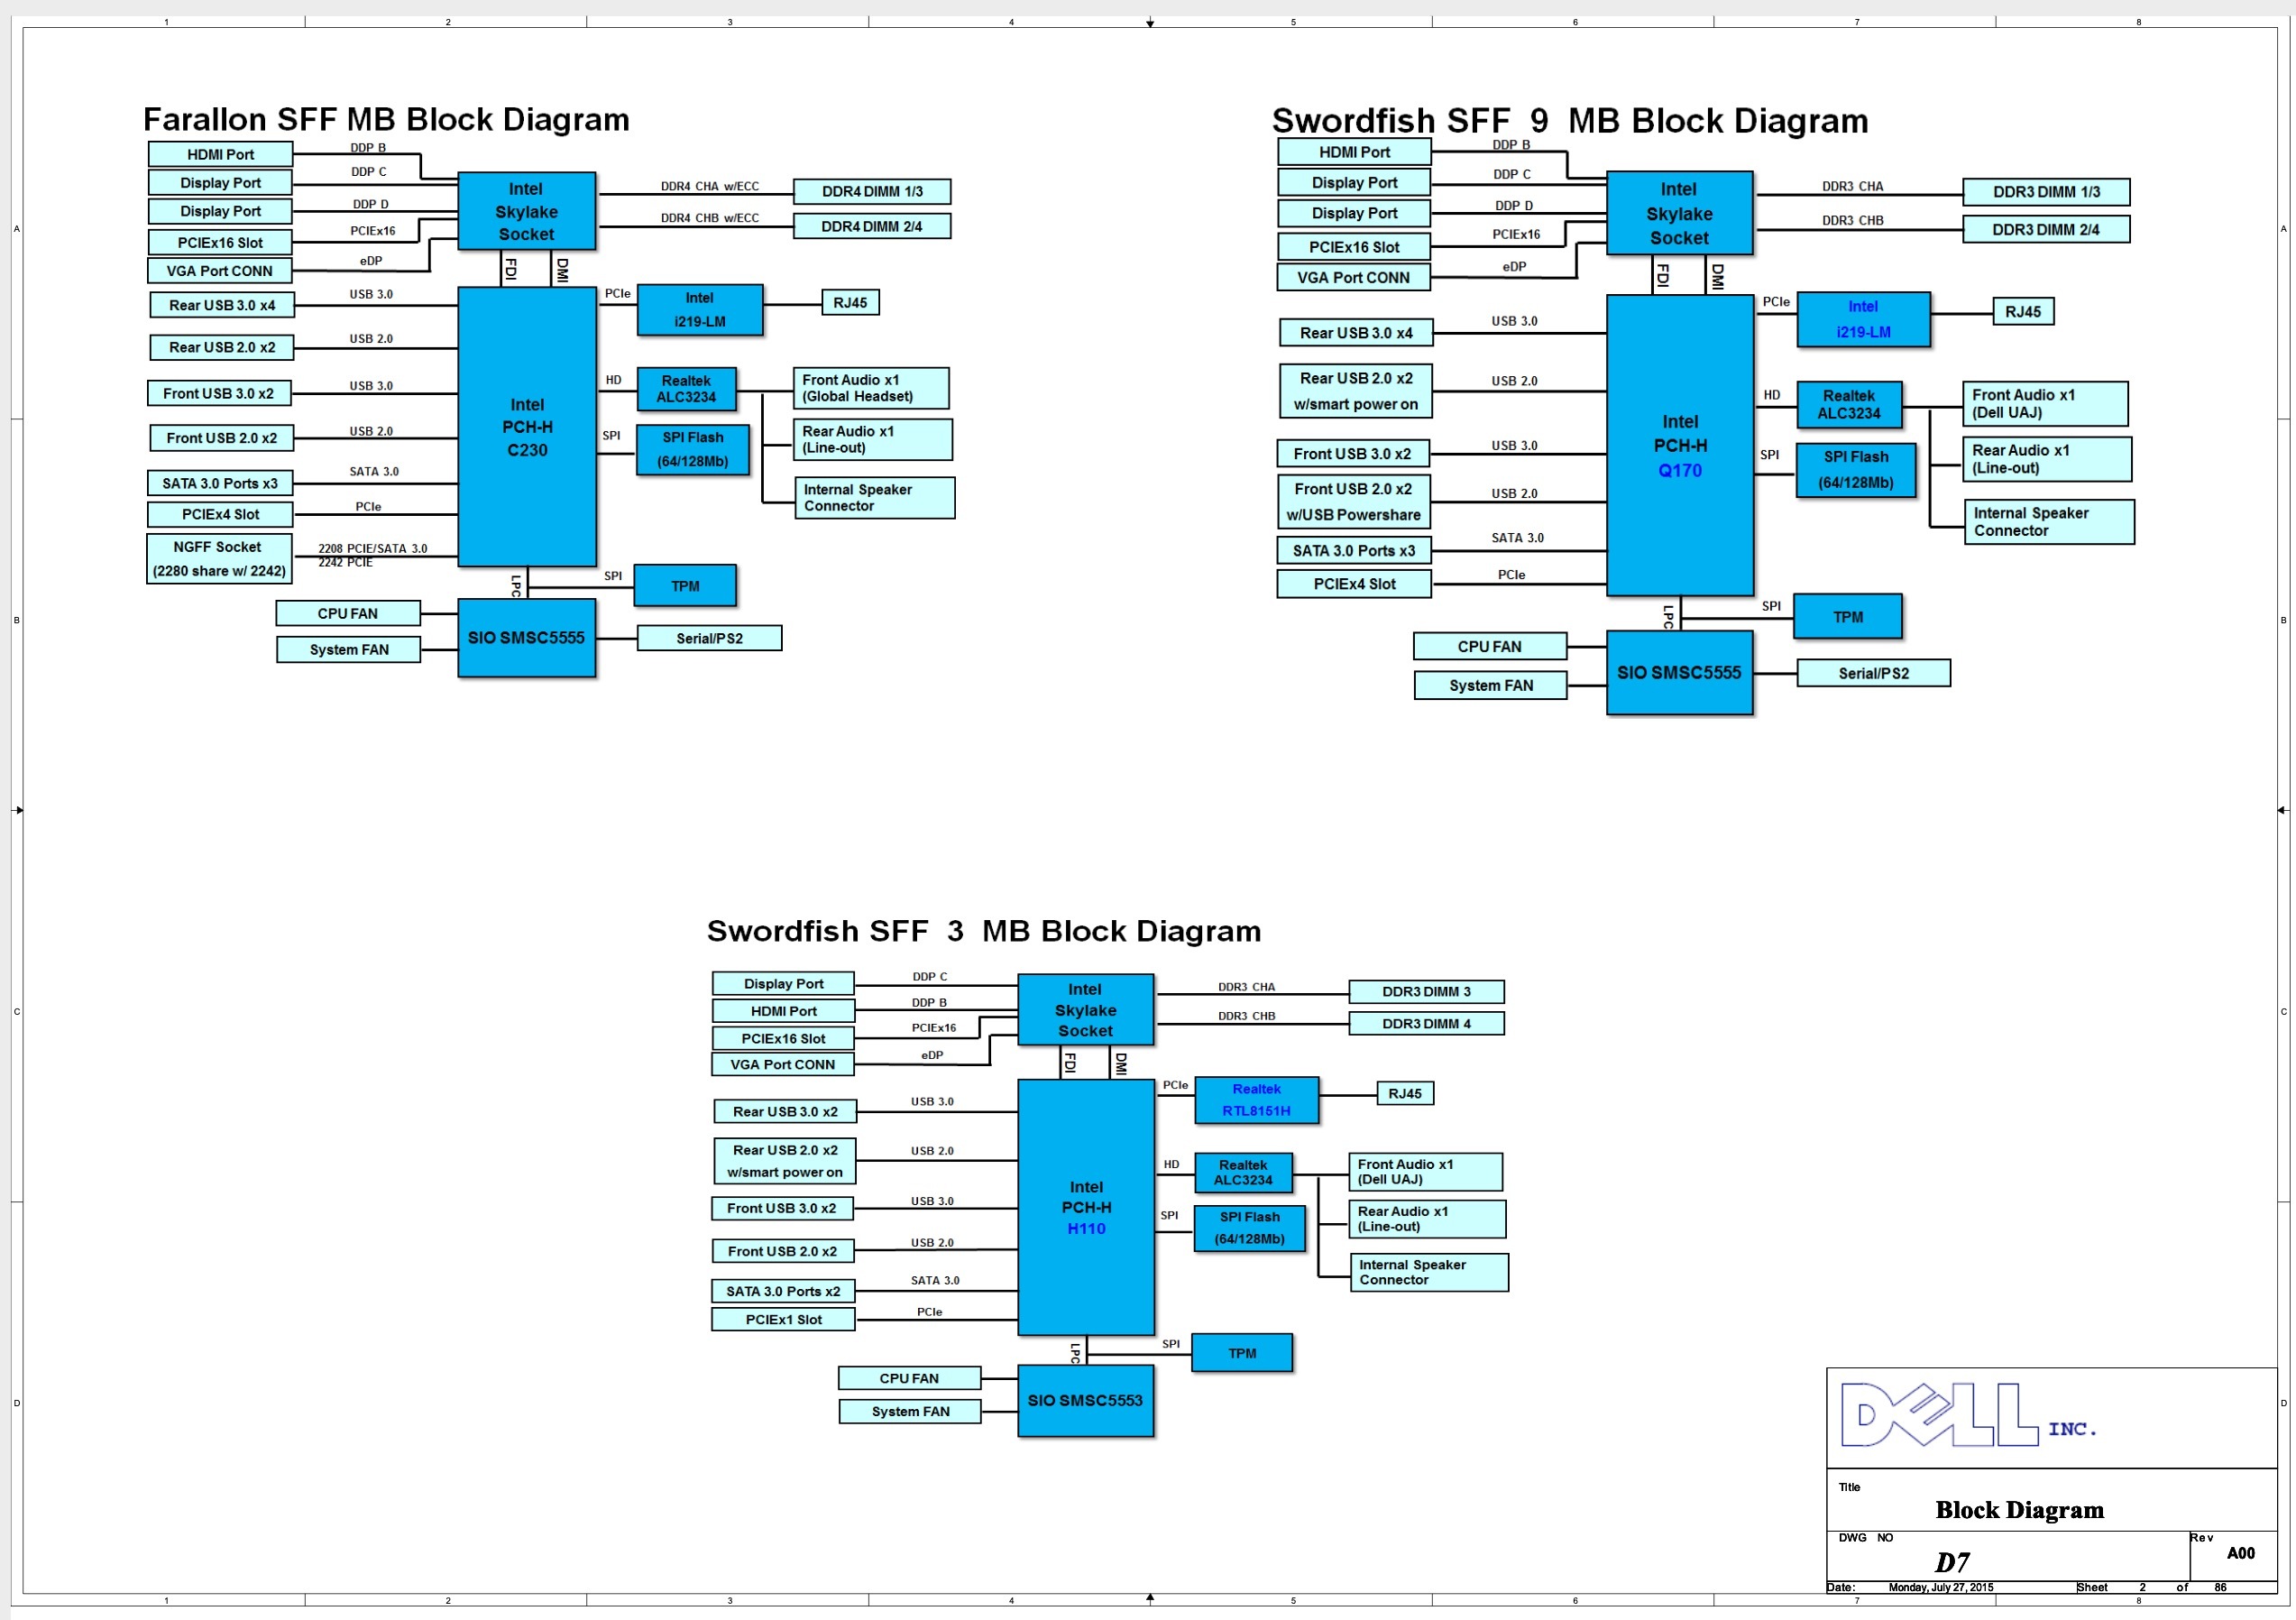Select the 'Rear USB 3.0 x2' box
The height and width of the screenshot is (1620, 2296).
[x=785, y=1112]
